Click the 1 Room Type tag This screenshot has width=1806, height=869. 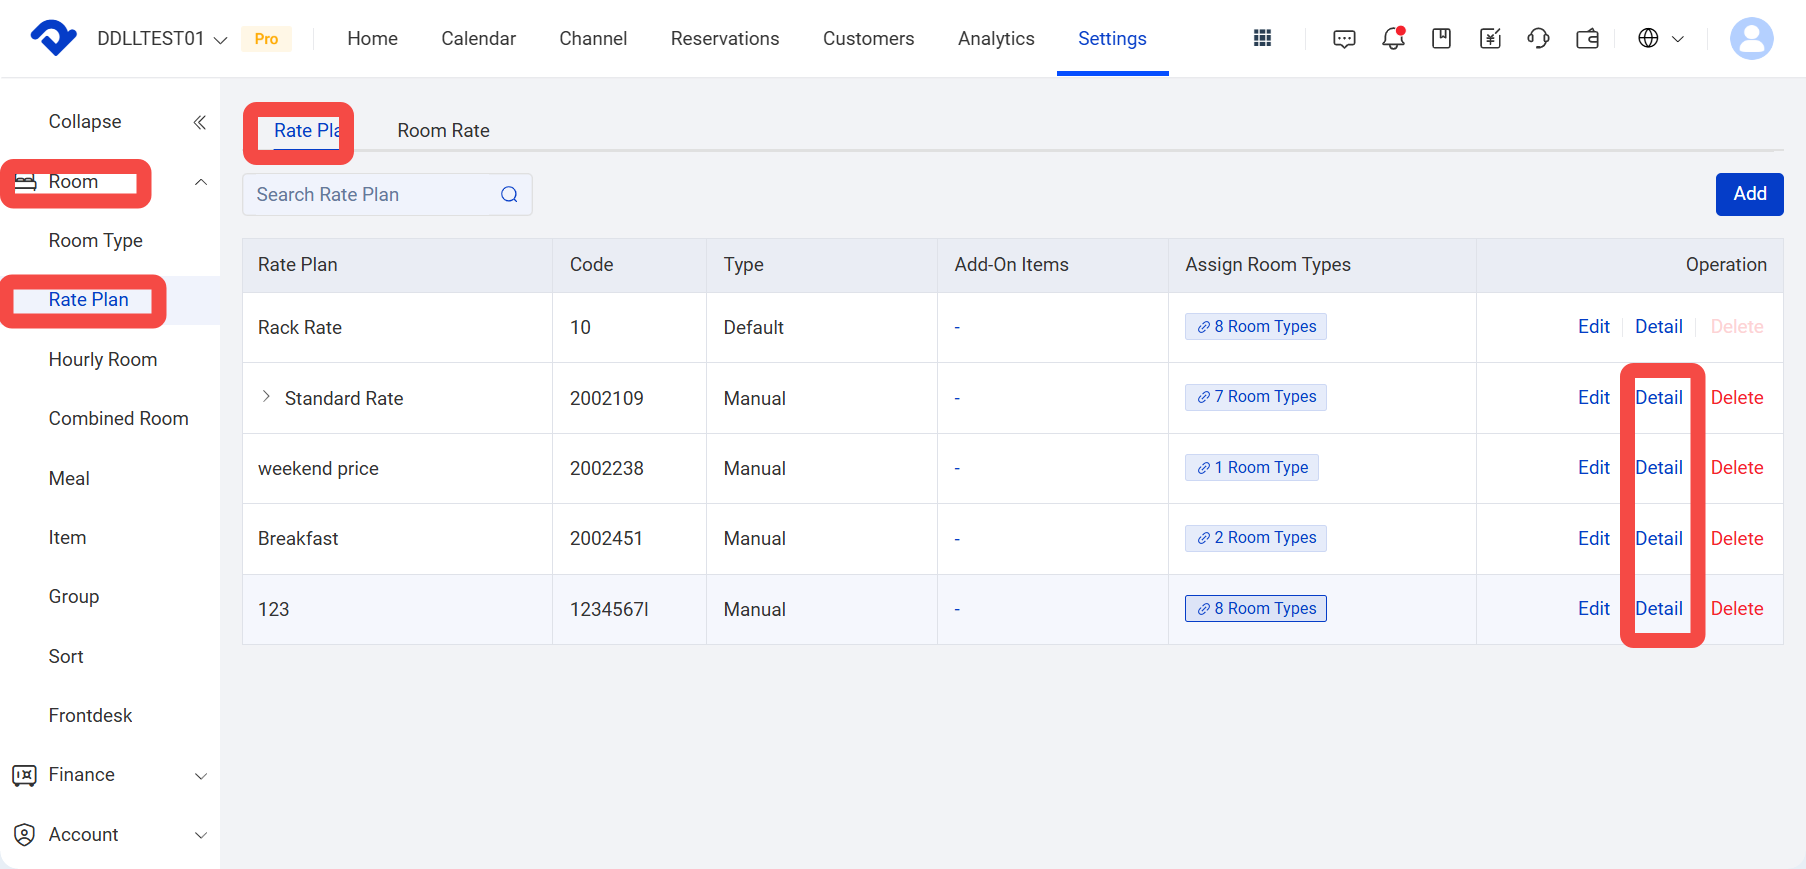pyautogui.click(x=1252, y=468)
